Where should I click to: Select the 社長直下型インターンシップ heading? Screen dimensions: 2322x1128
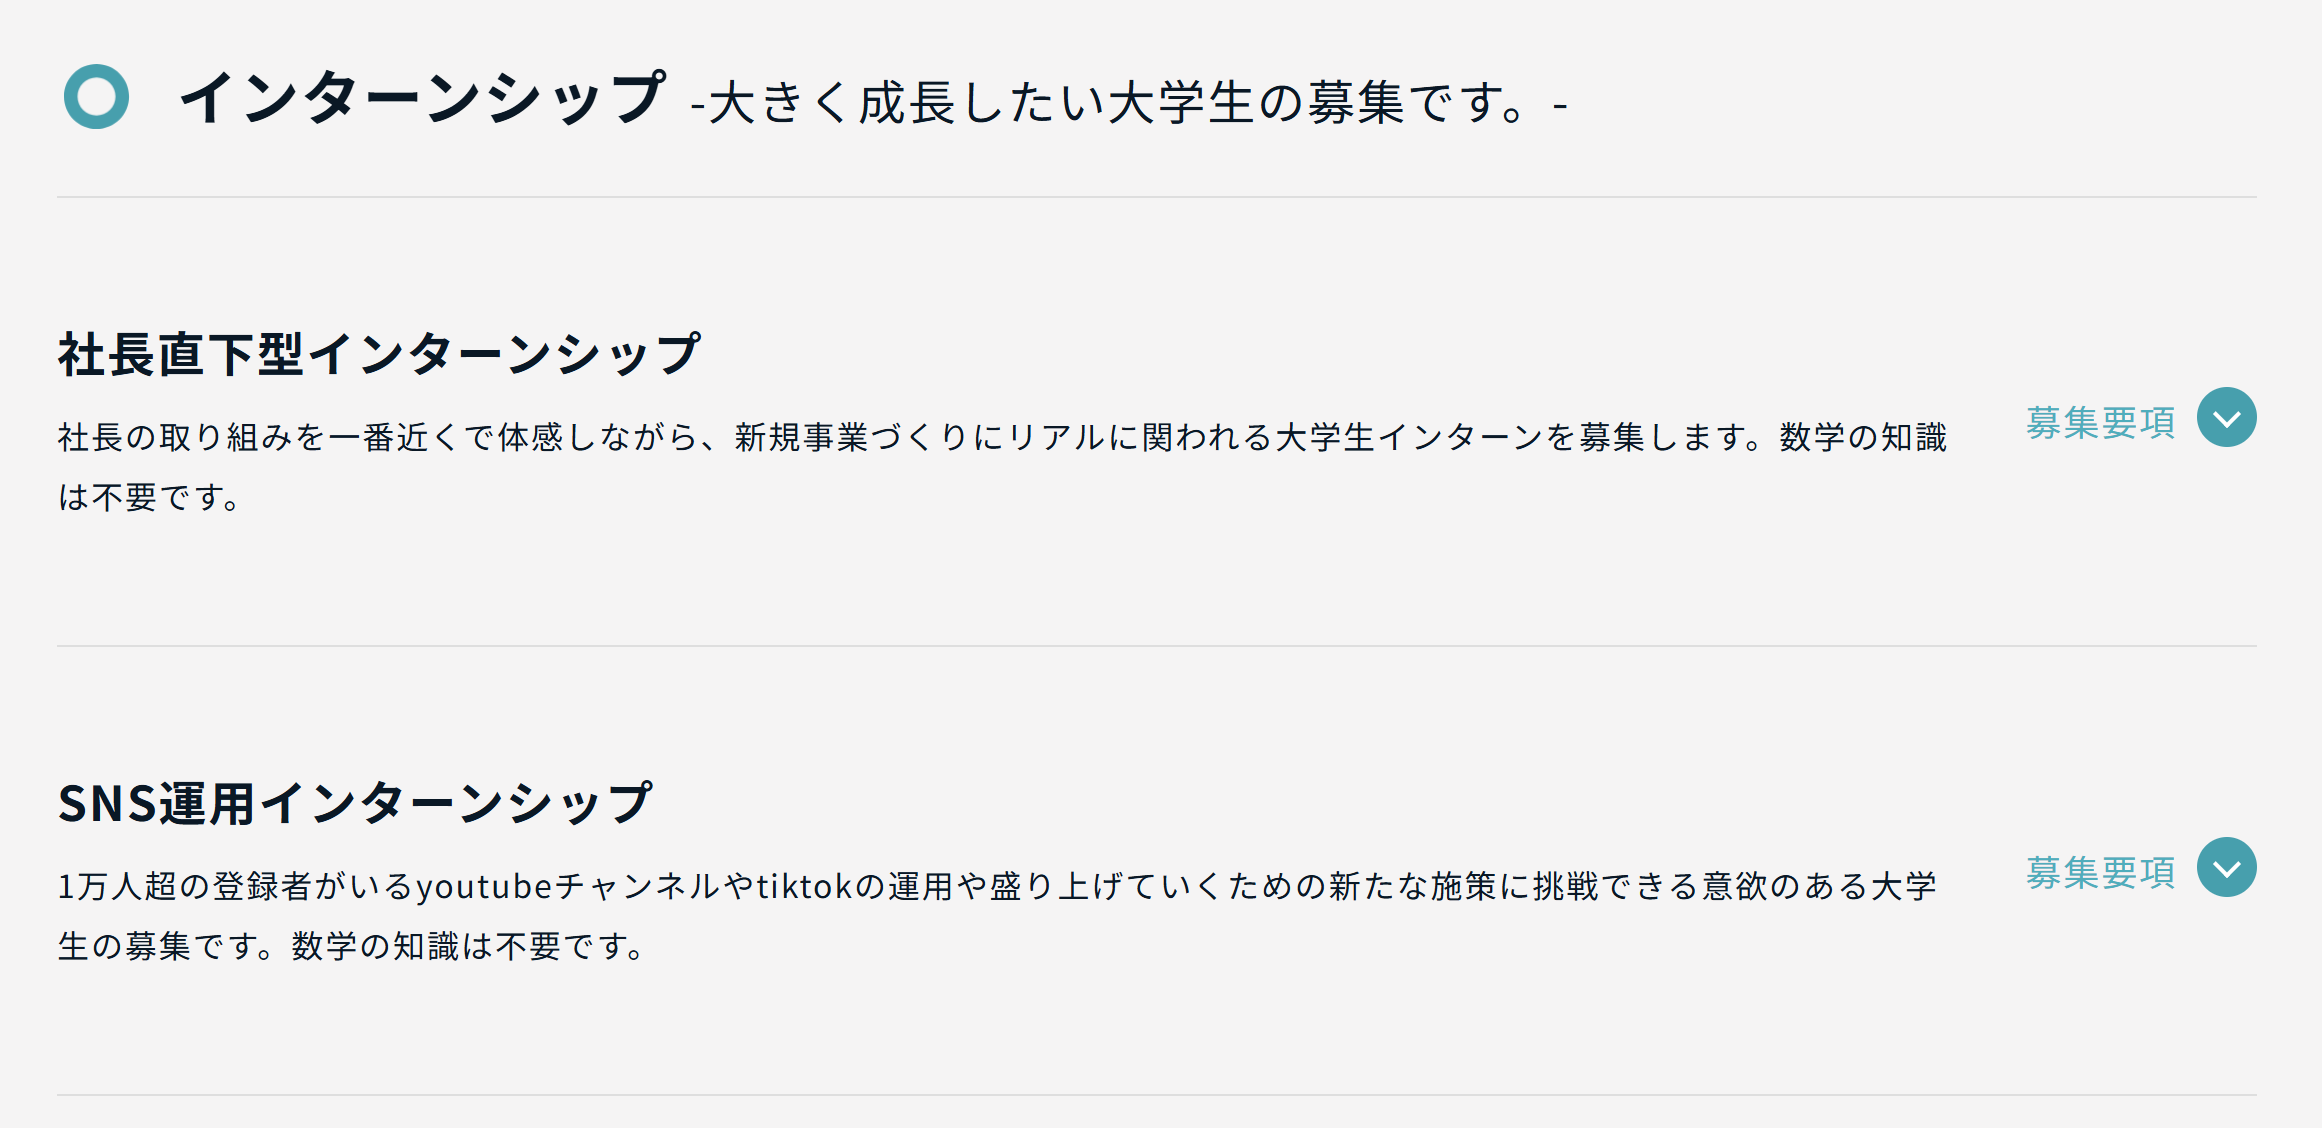point(379,354)
